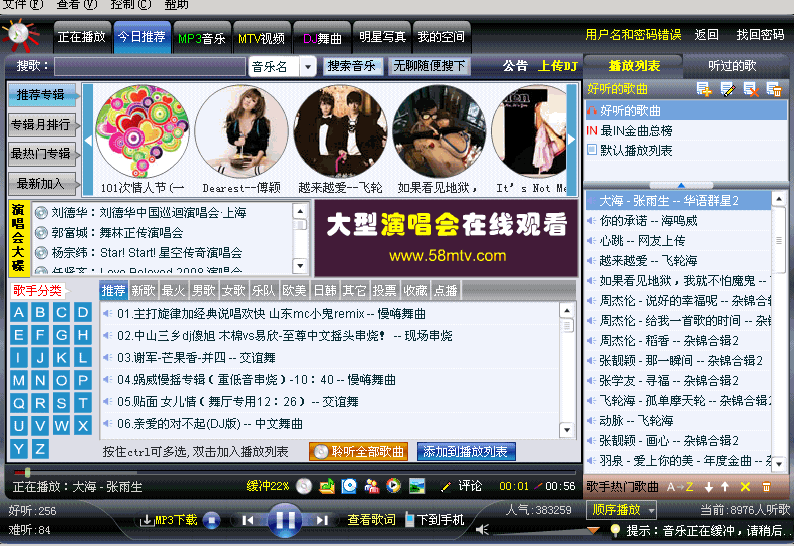This screenshot has height=546, width=794.
Task: Select 最新加入 sidebar button
Action: point(42,183)
